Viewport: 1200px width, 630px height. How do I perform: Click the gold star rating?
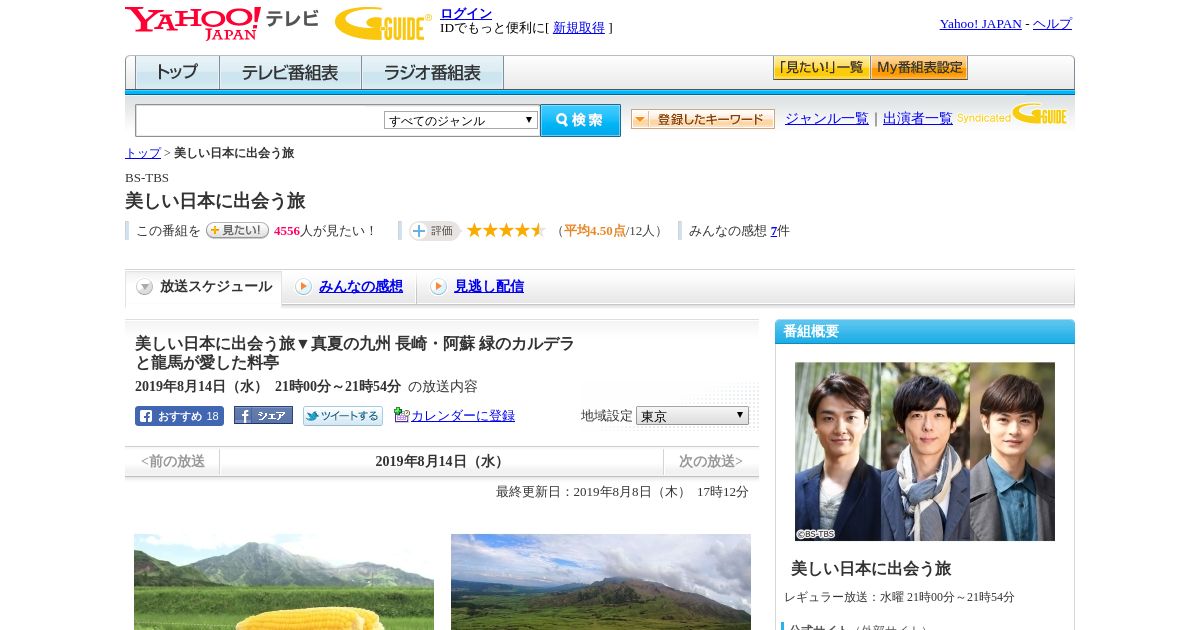click(x=506, y=230)
